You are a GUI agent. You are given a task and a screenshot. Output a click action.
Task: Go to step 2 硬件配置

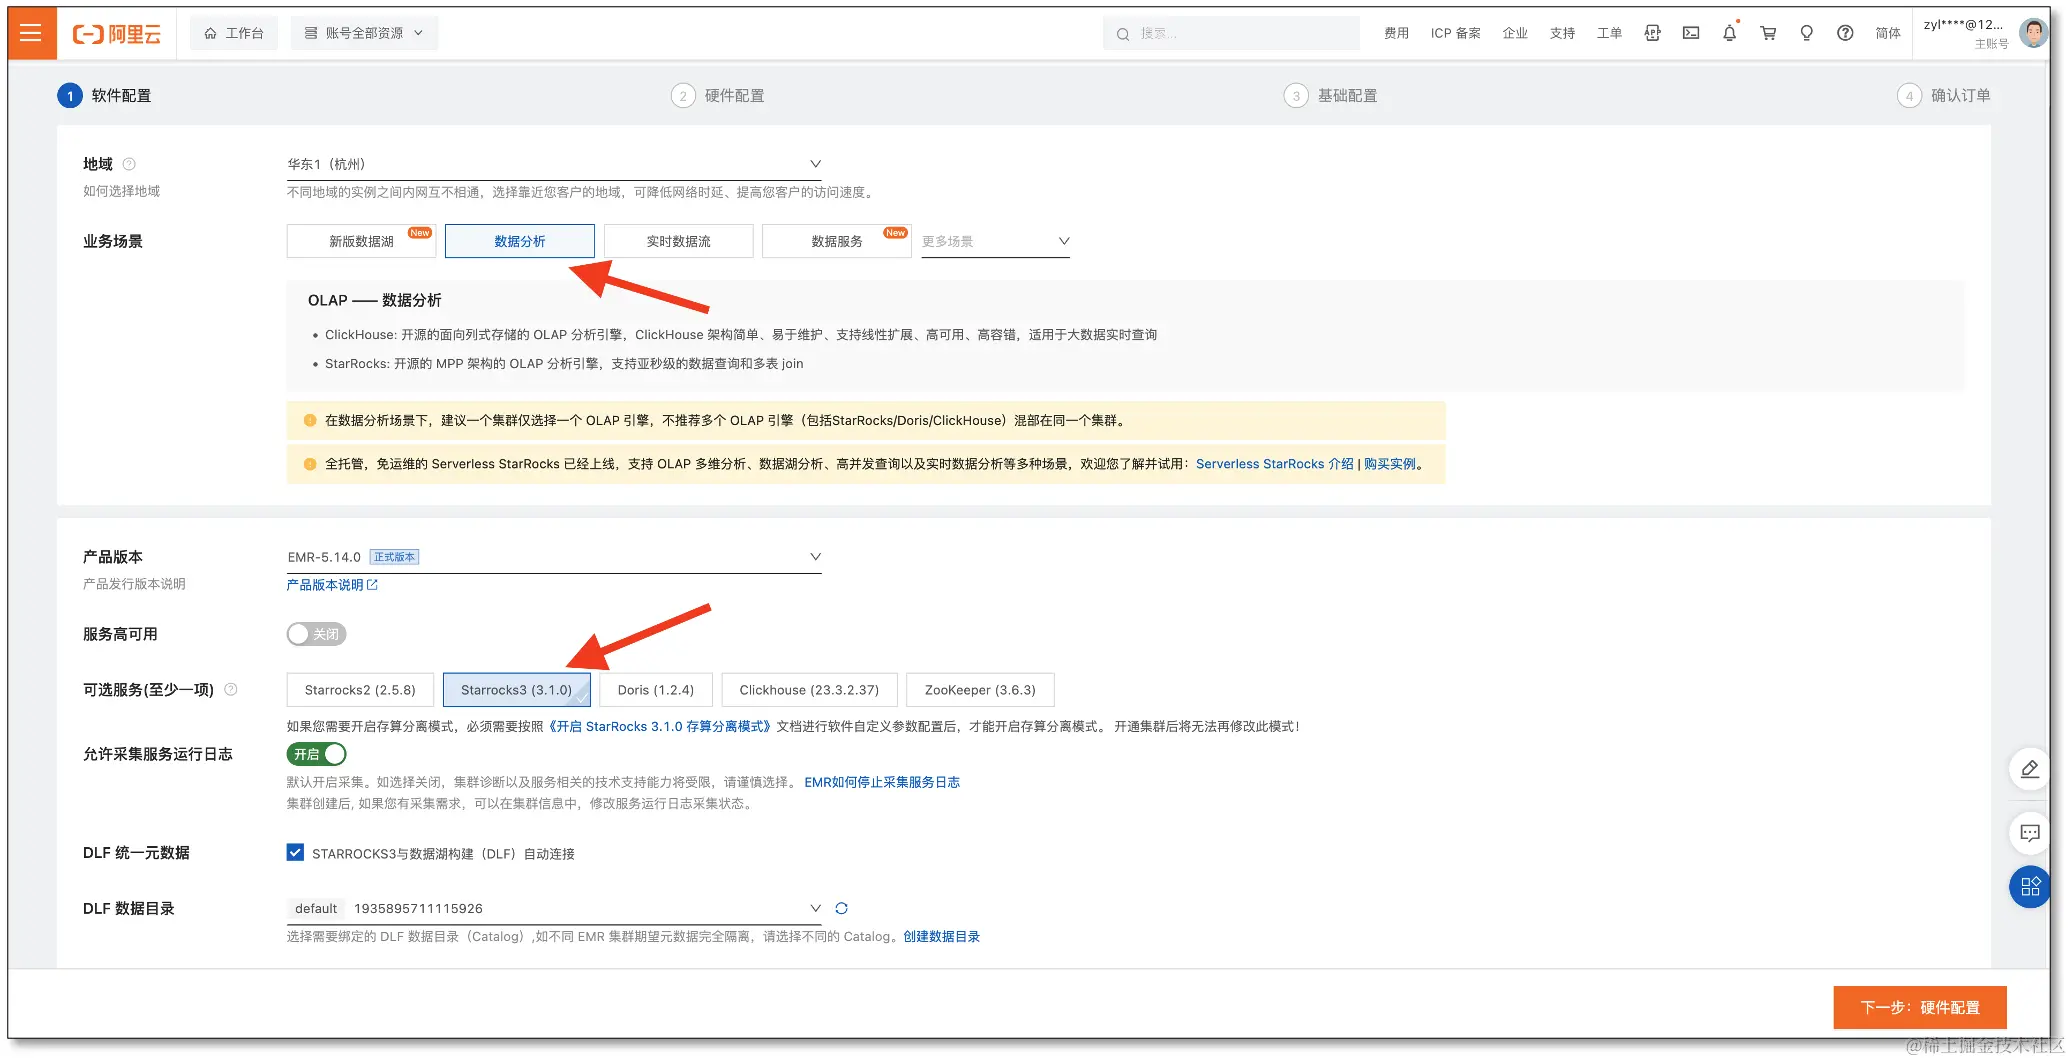[718, 96]
